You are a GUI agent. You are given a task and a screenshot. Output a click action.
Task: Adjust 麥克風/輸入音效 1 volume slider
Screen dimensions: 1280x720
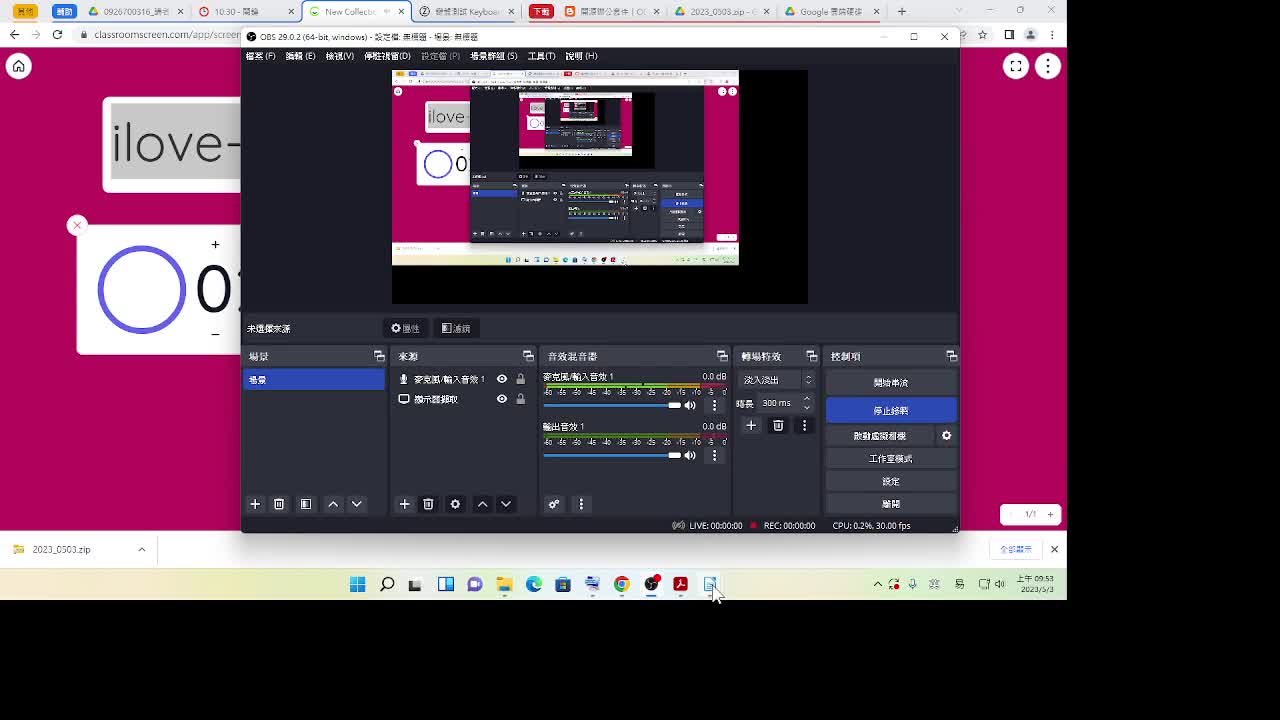tap(612, 405)
